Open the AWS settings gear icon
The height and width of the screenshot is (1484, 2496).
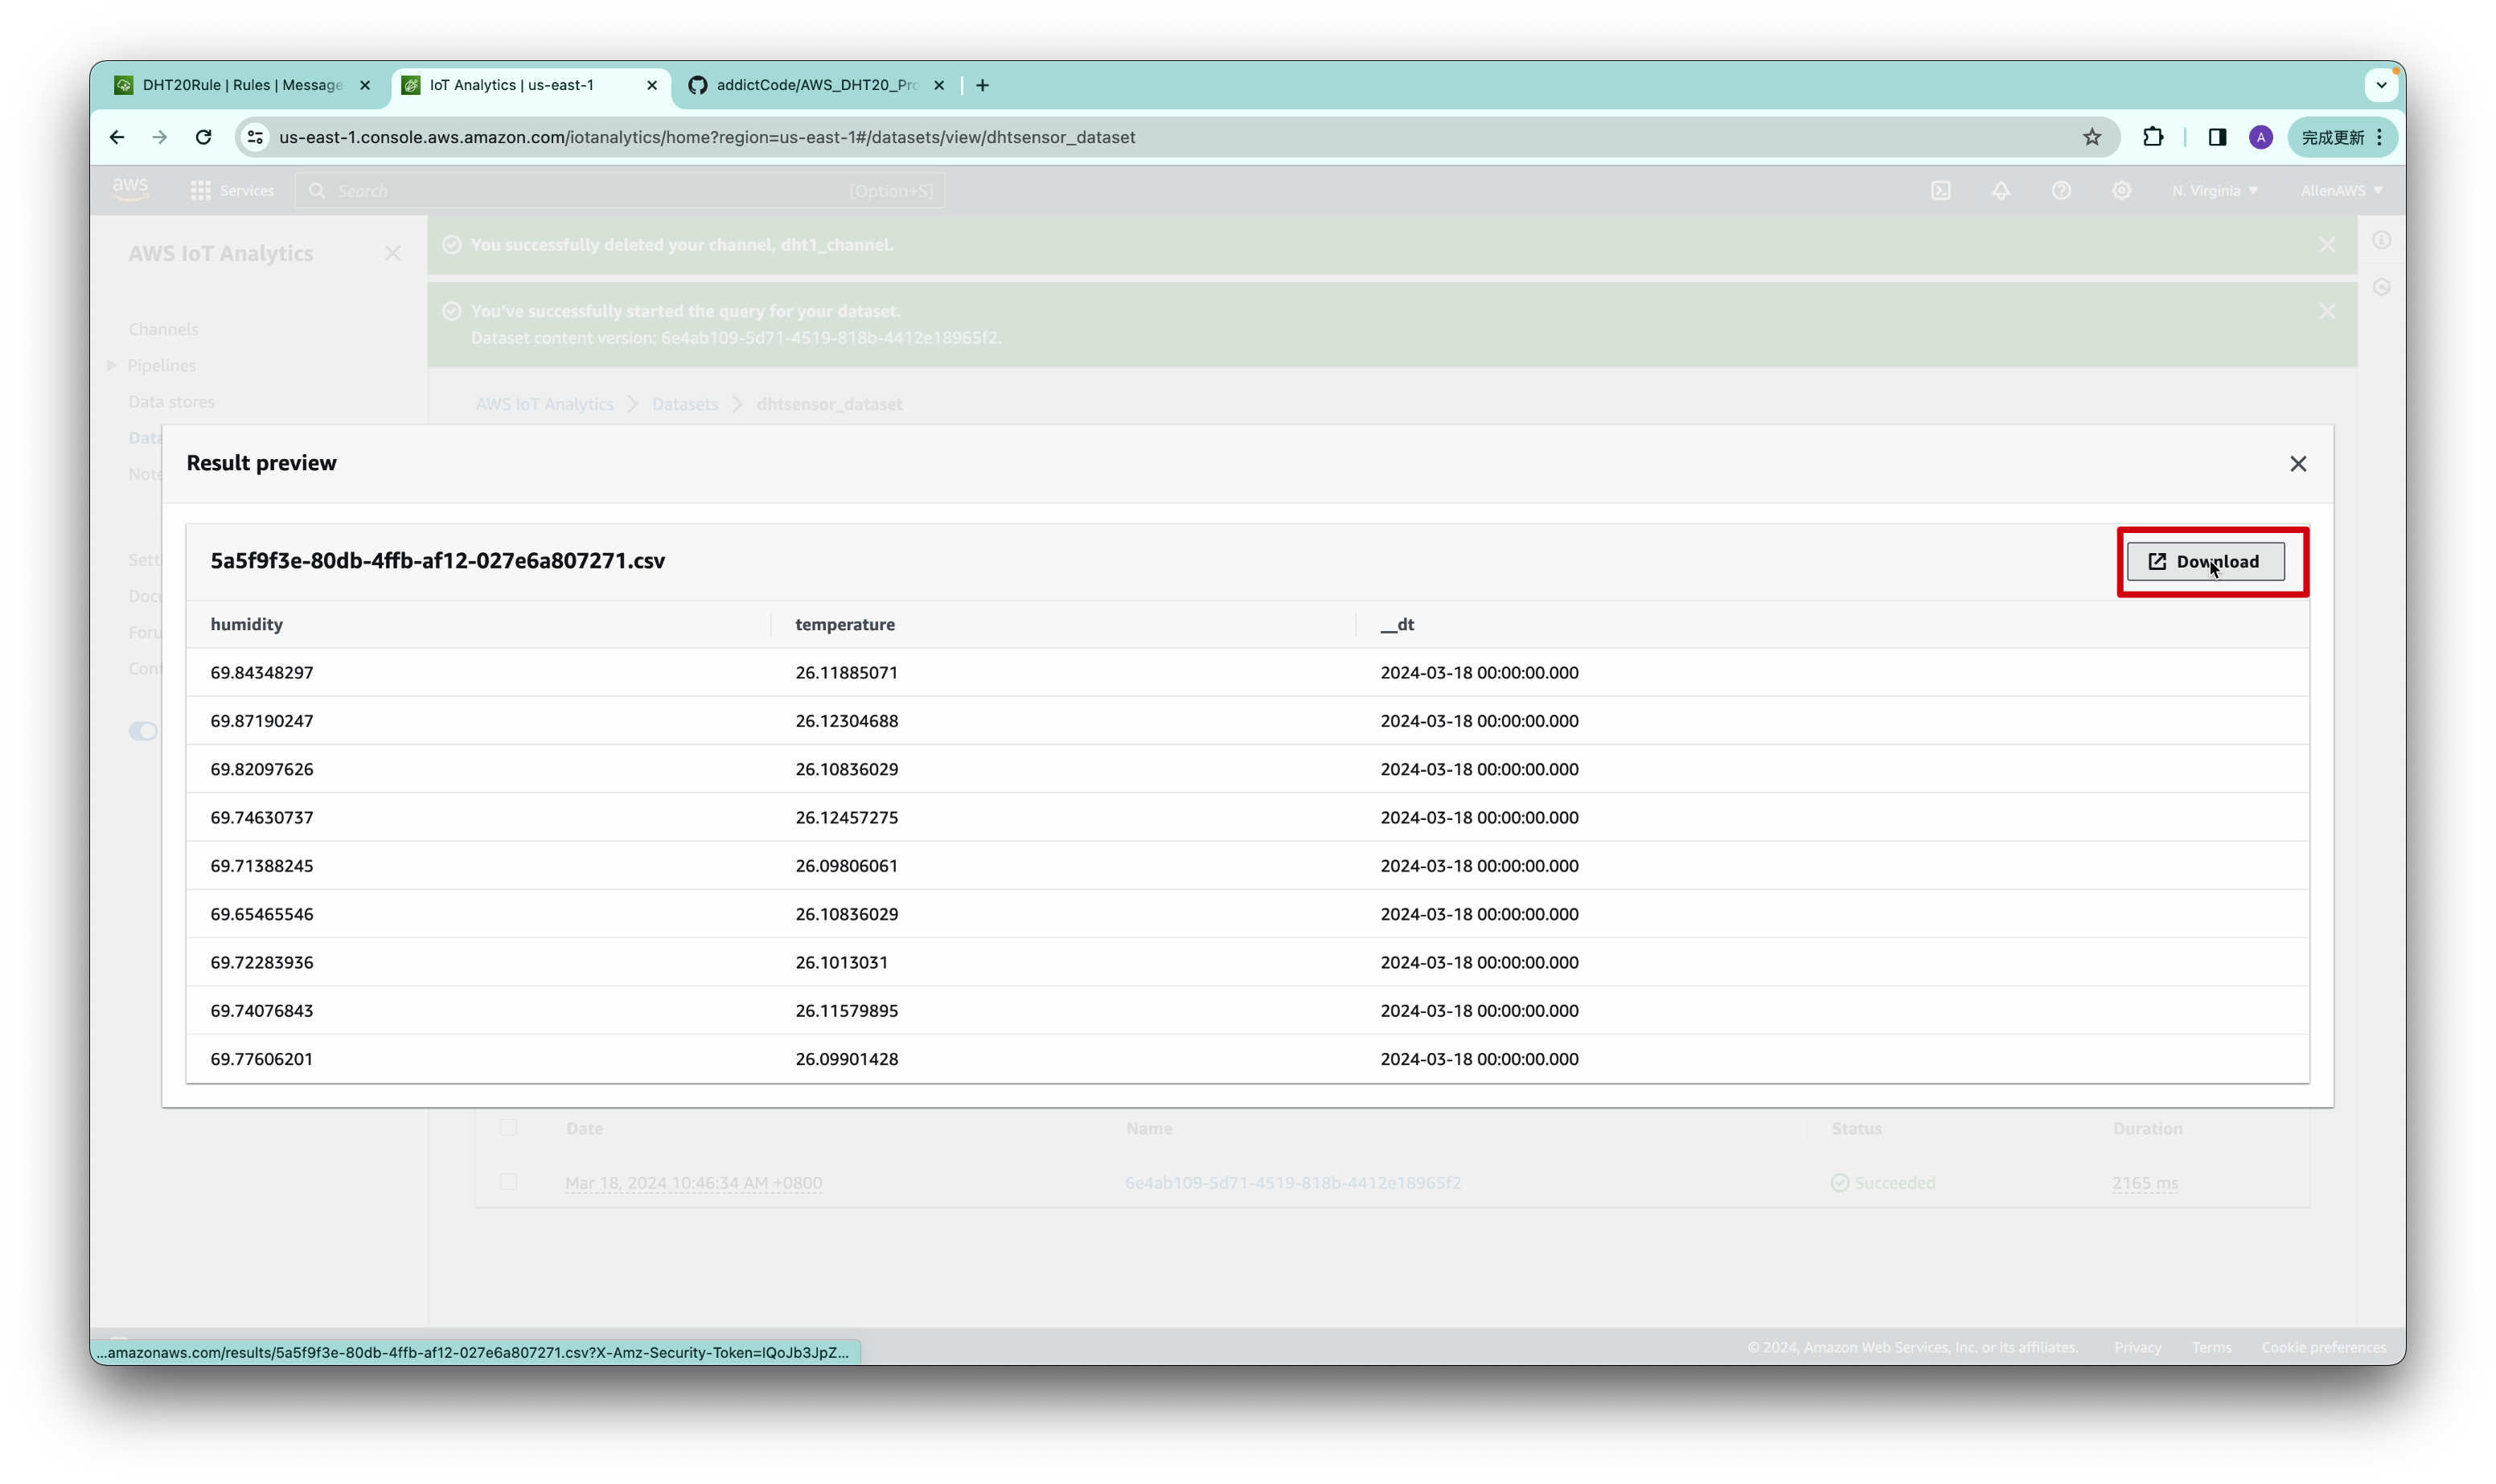(x=2121, y=190)
